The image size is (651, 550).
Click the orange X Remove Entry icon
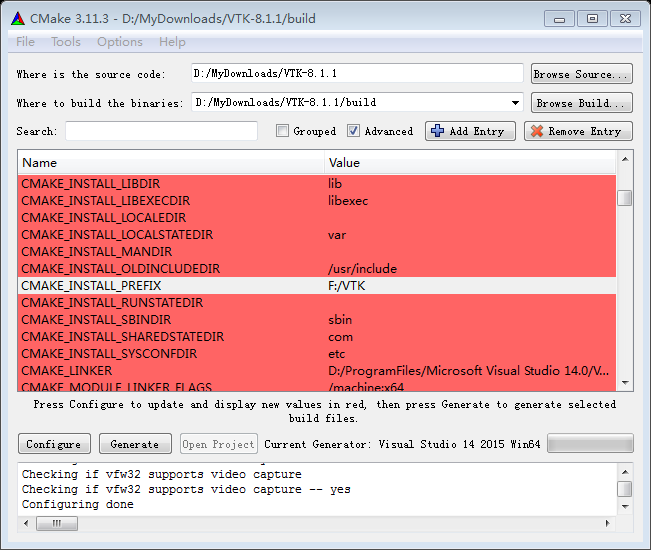pos(537,131)
